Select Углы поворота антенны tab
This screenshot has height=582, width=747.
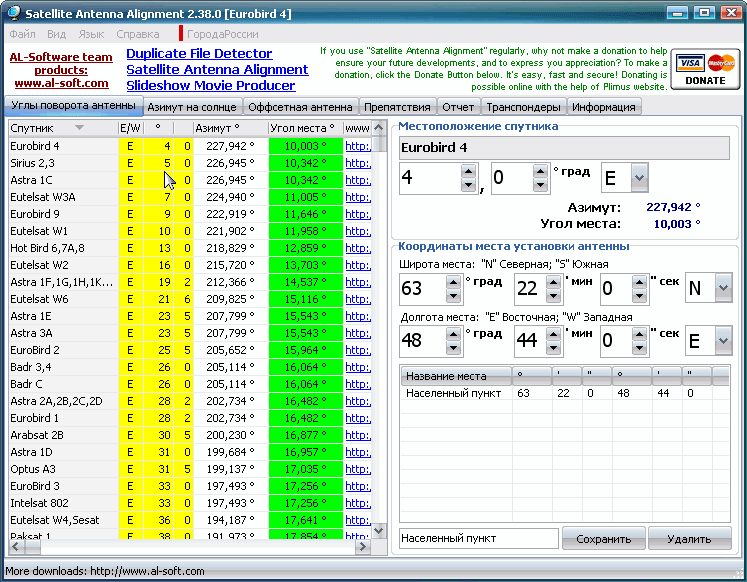73,106
